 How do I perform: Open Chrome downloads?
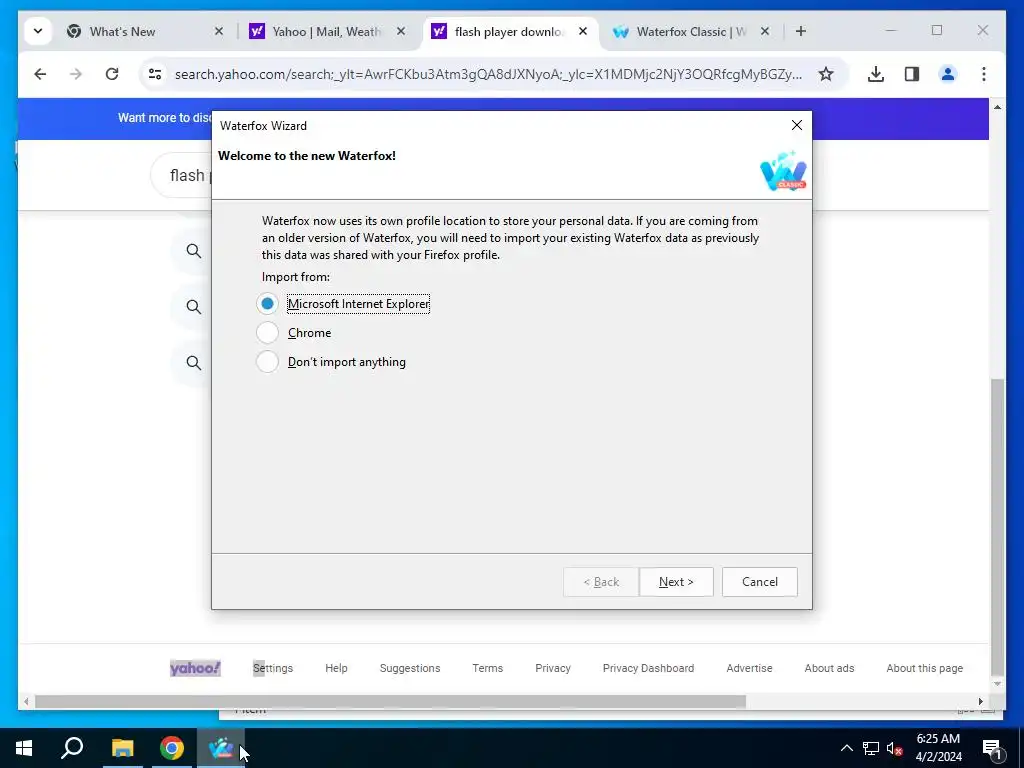876,74
